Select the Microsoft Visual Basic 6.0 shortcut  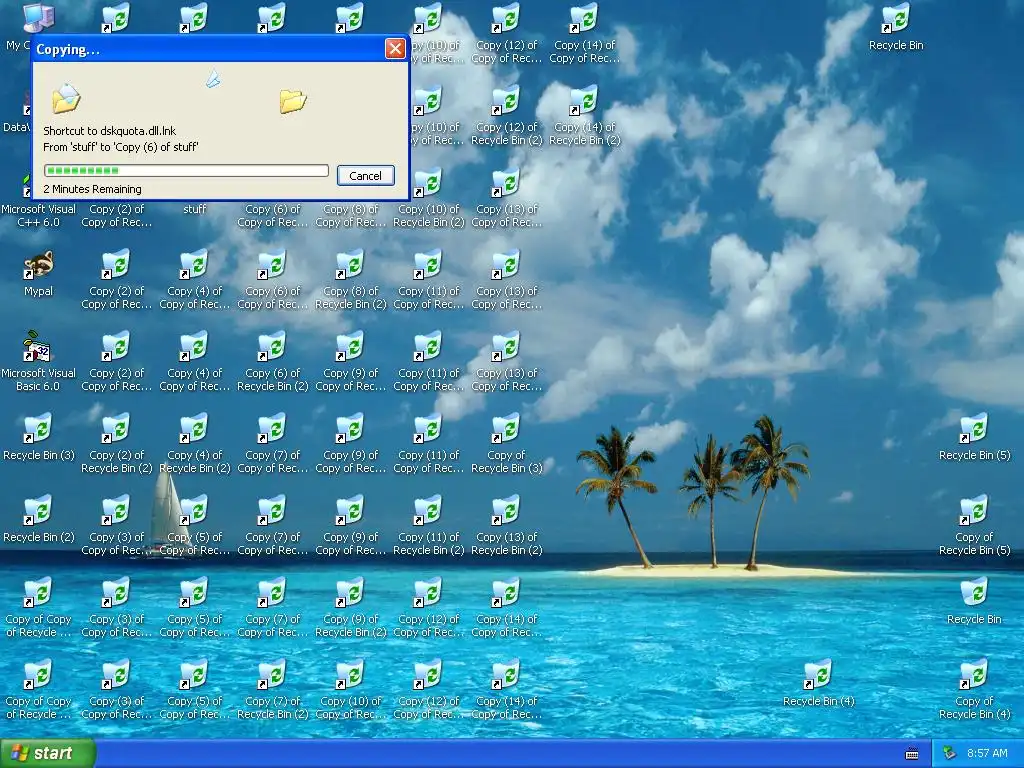tap(38, 361)
